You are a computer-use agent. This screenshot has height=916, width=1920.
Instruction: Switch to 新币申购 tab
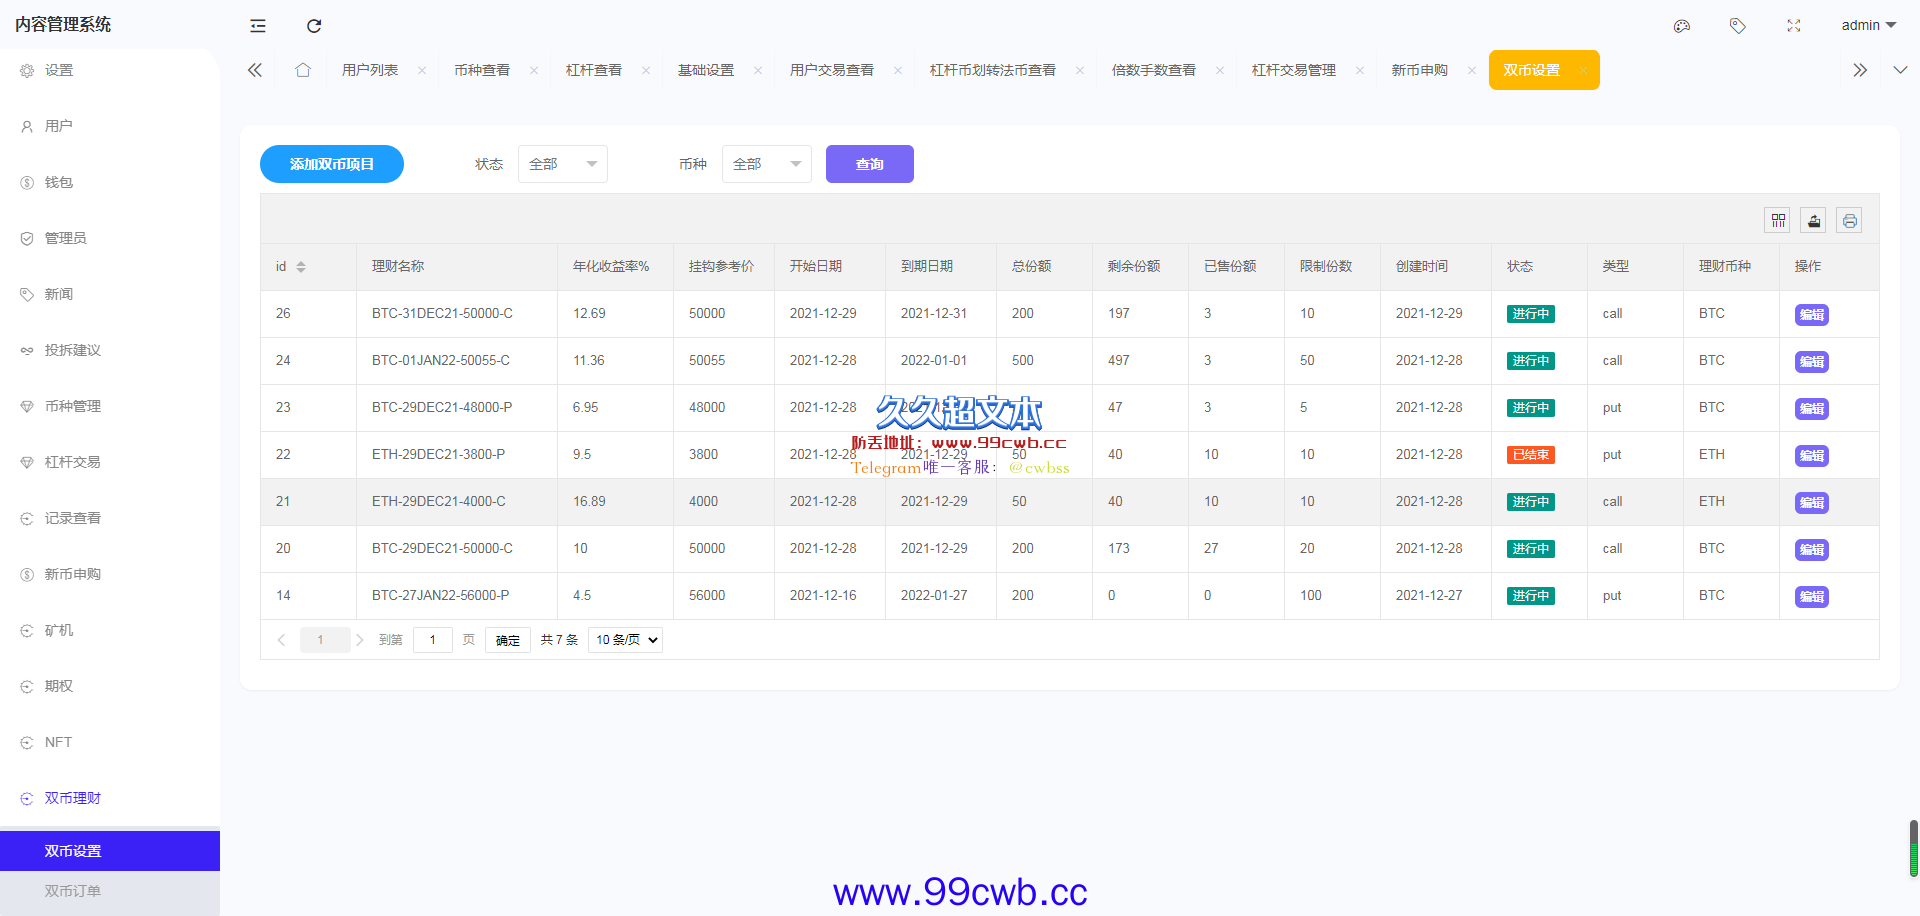tap(1420, 70)
